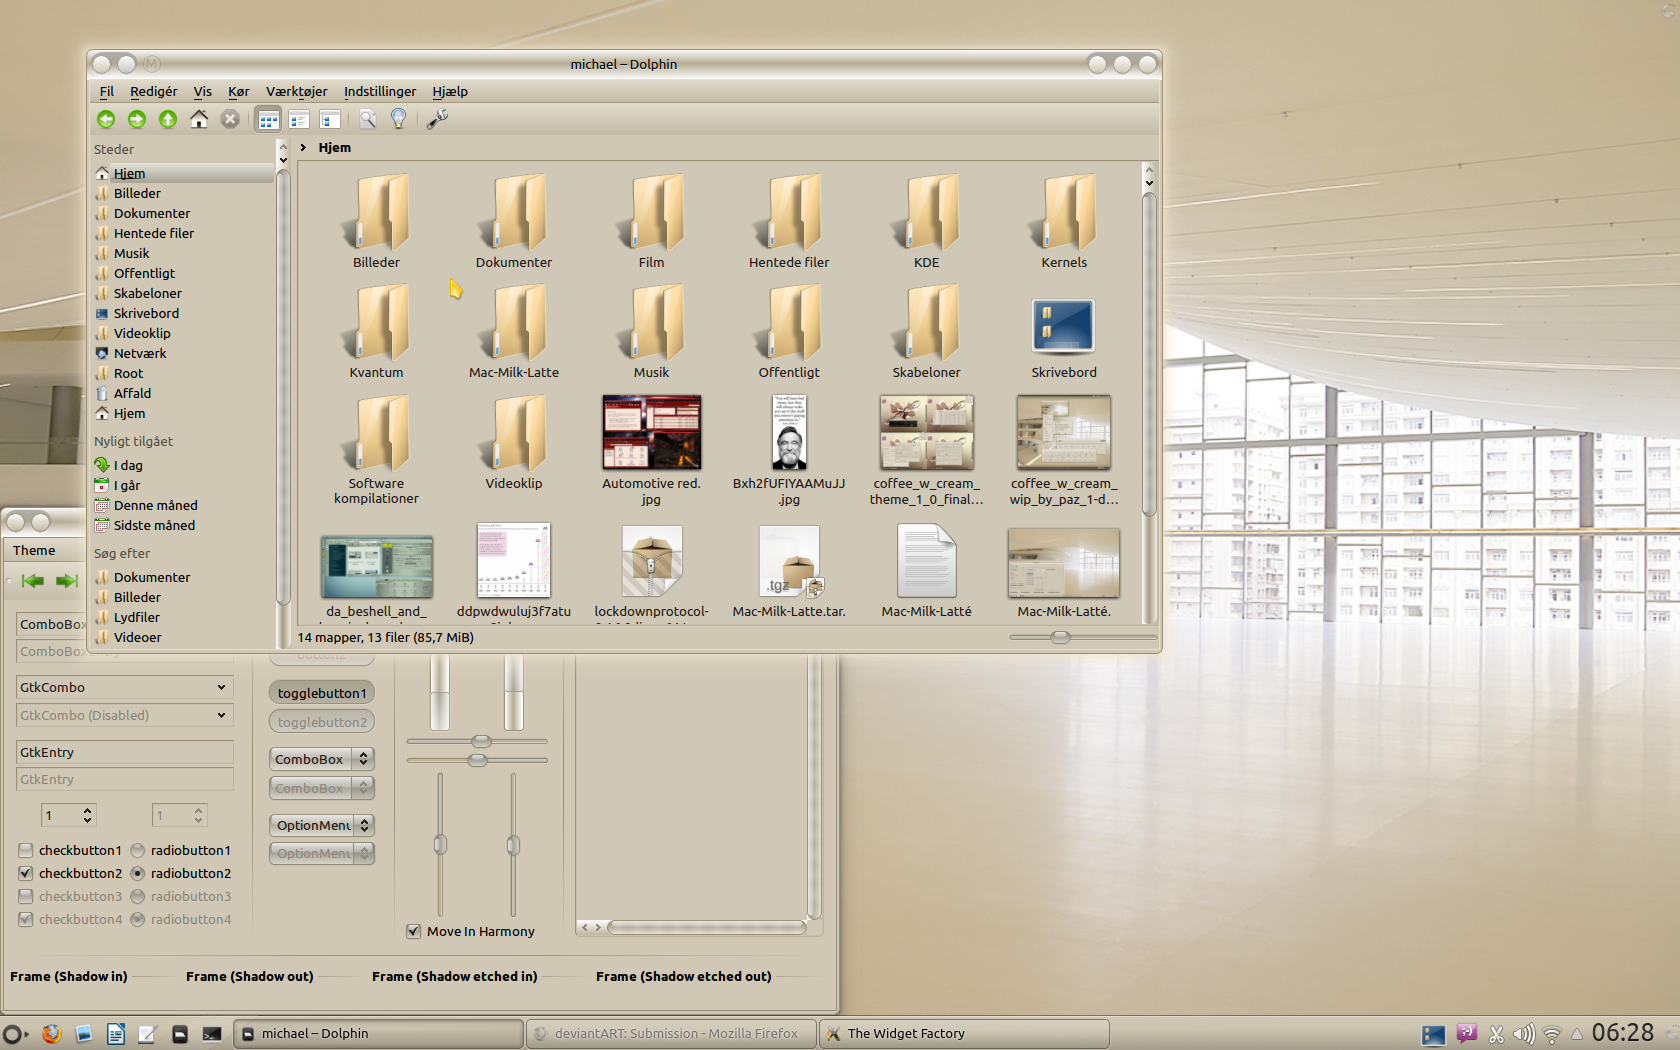Open the application launcher in the panel
The image size is (1680, 1050).
pos(14,1034)
